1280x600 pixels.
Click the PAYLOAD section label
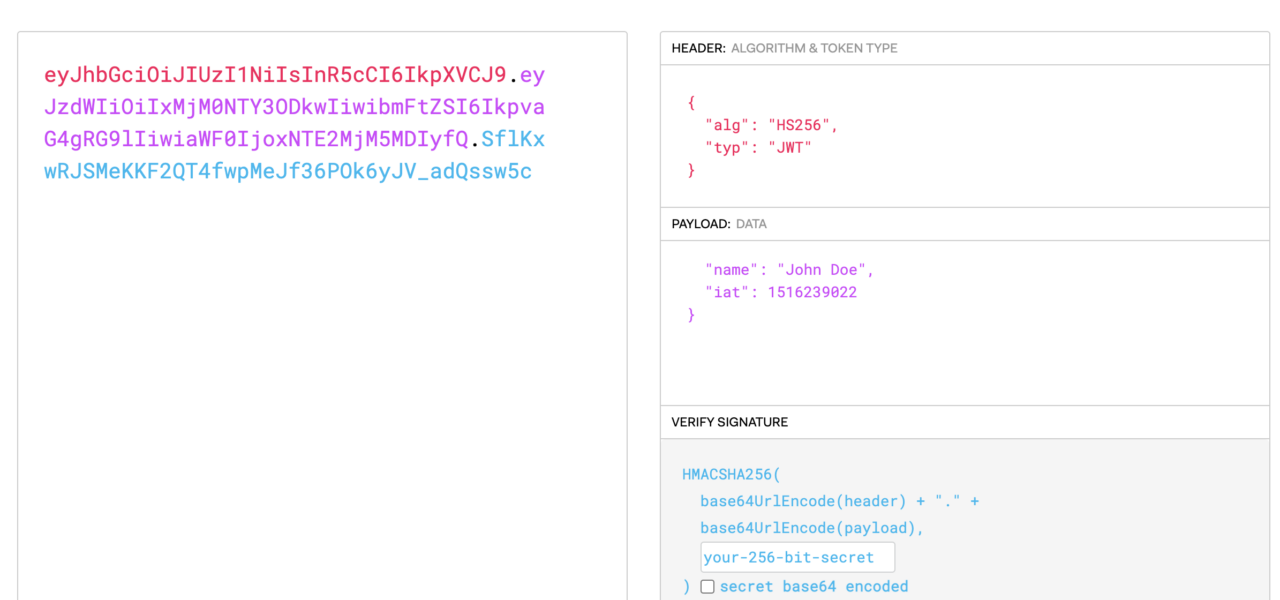pos(701,224)
